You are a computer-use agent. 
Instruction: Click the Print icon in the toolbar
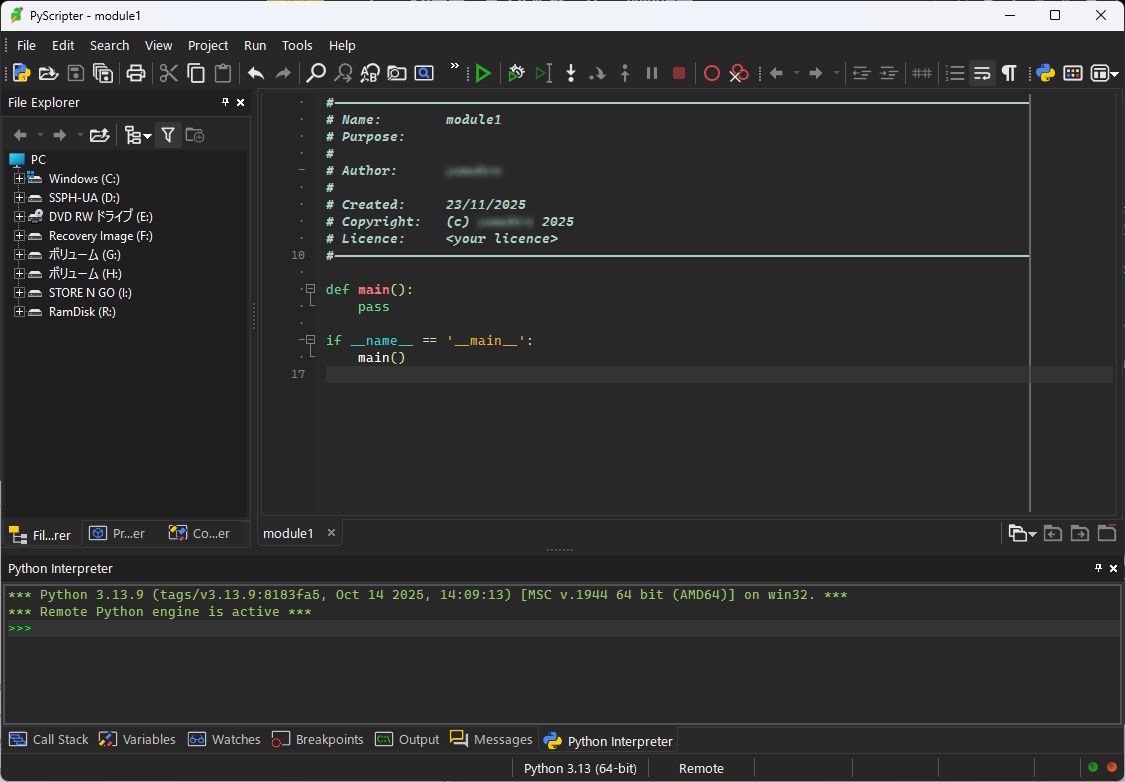point(136,73)
